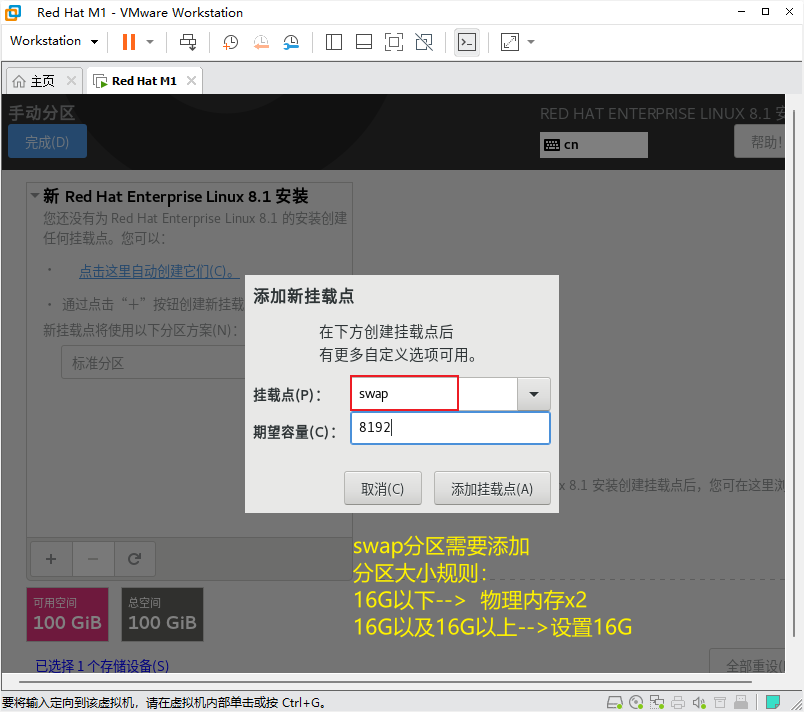This screenshot has height=712, width=804.
Task: Click the sound card status bar icon
Action: tap(699, 702)
